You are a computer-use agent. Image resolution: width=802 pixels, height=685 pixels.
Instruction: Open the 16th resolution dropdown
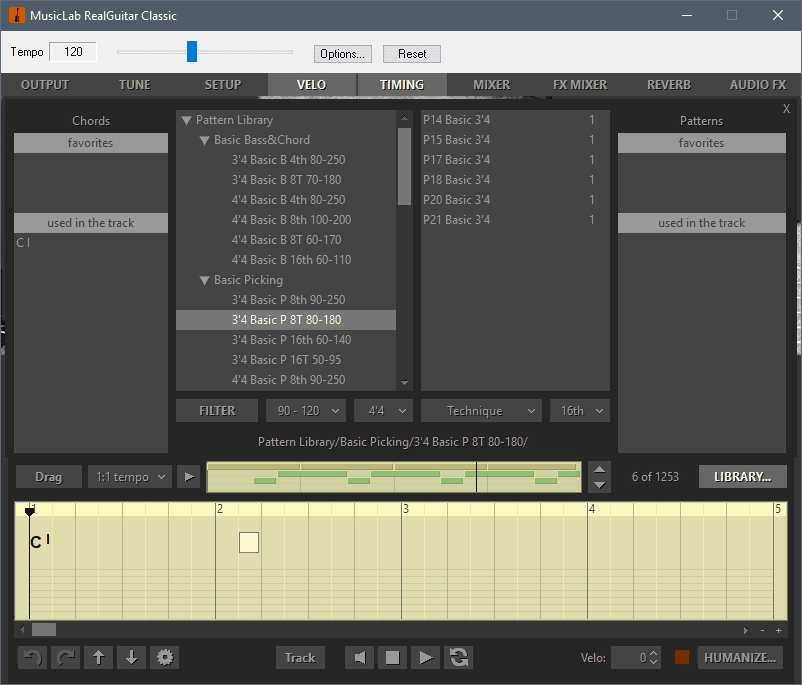click(x=580, y=411)
